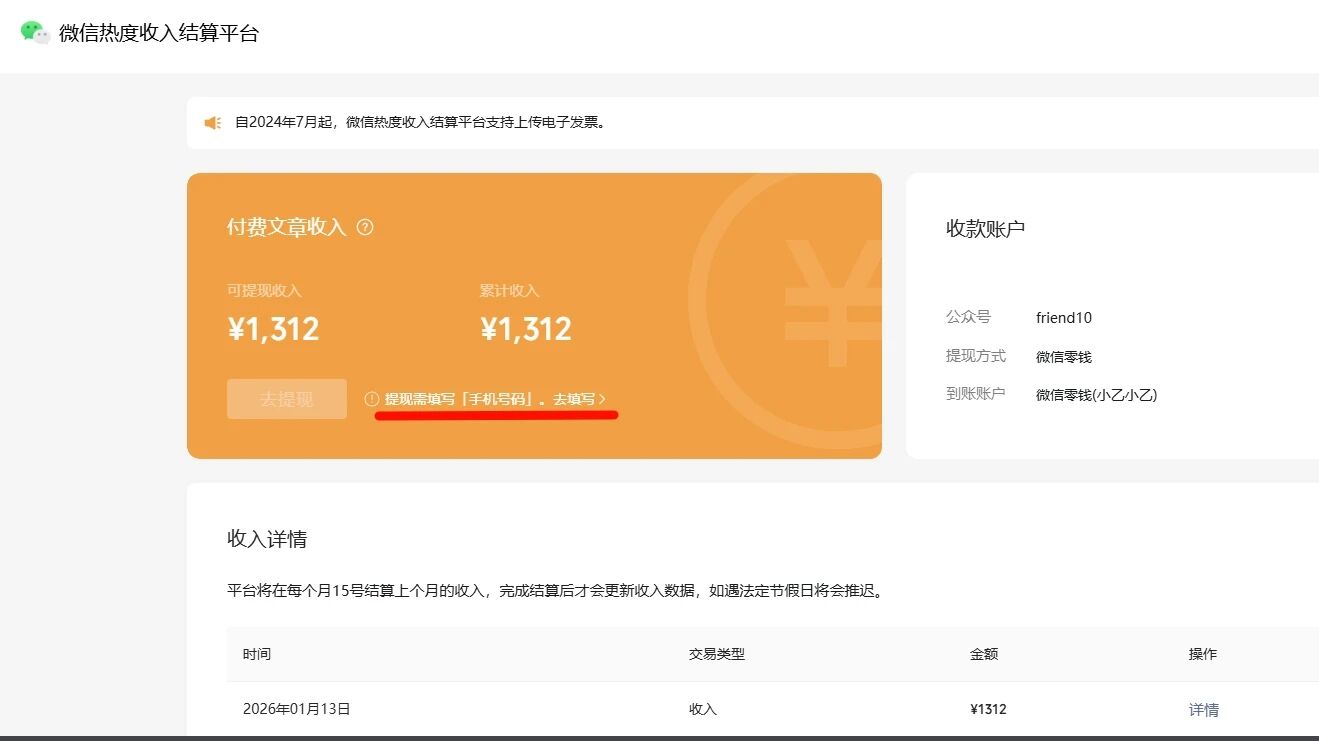This screenshot has height=741, width=1319.
Task: Open the help icon beside 付费文章收入
Action: pos(365,227)
